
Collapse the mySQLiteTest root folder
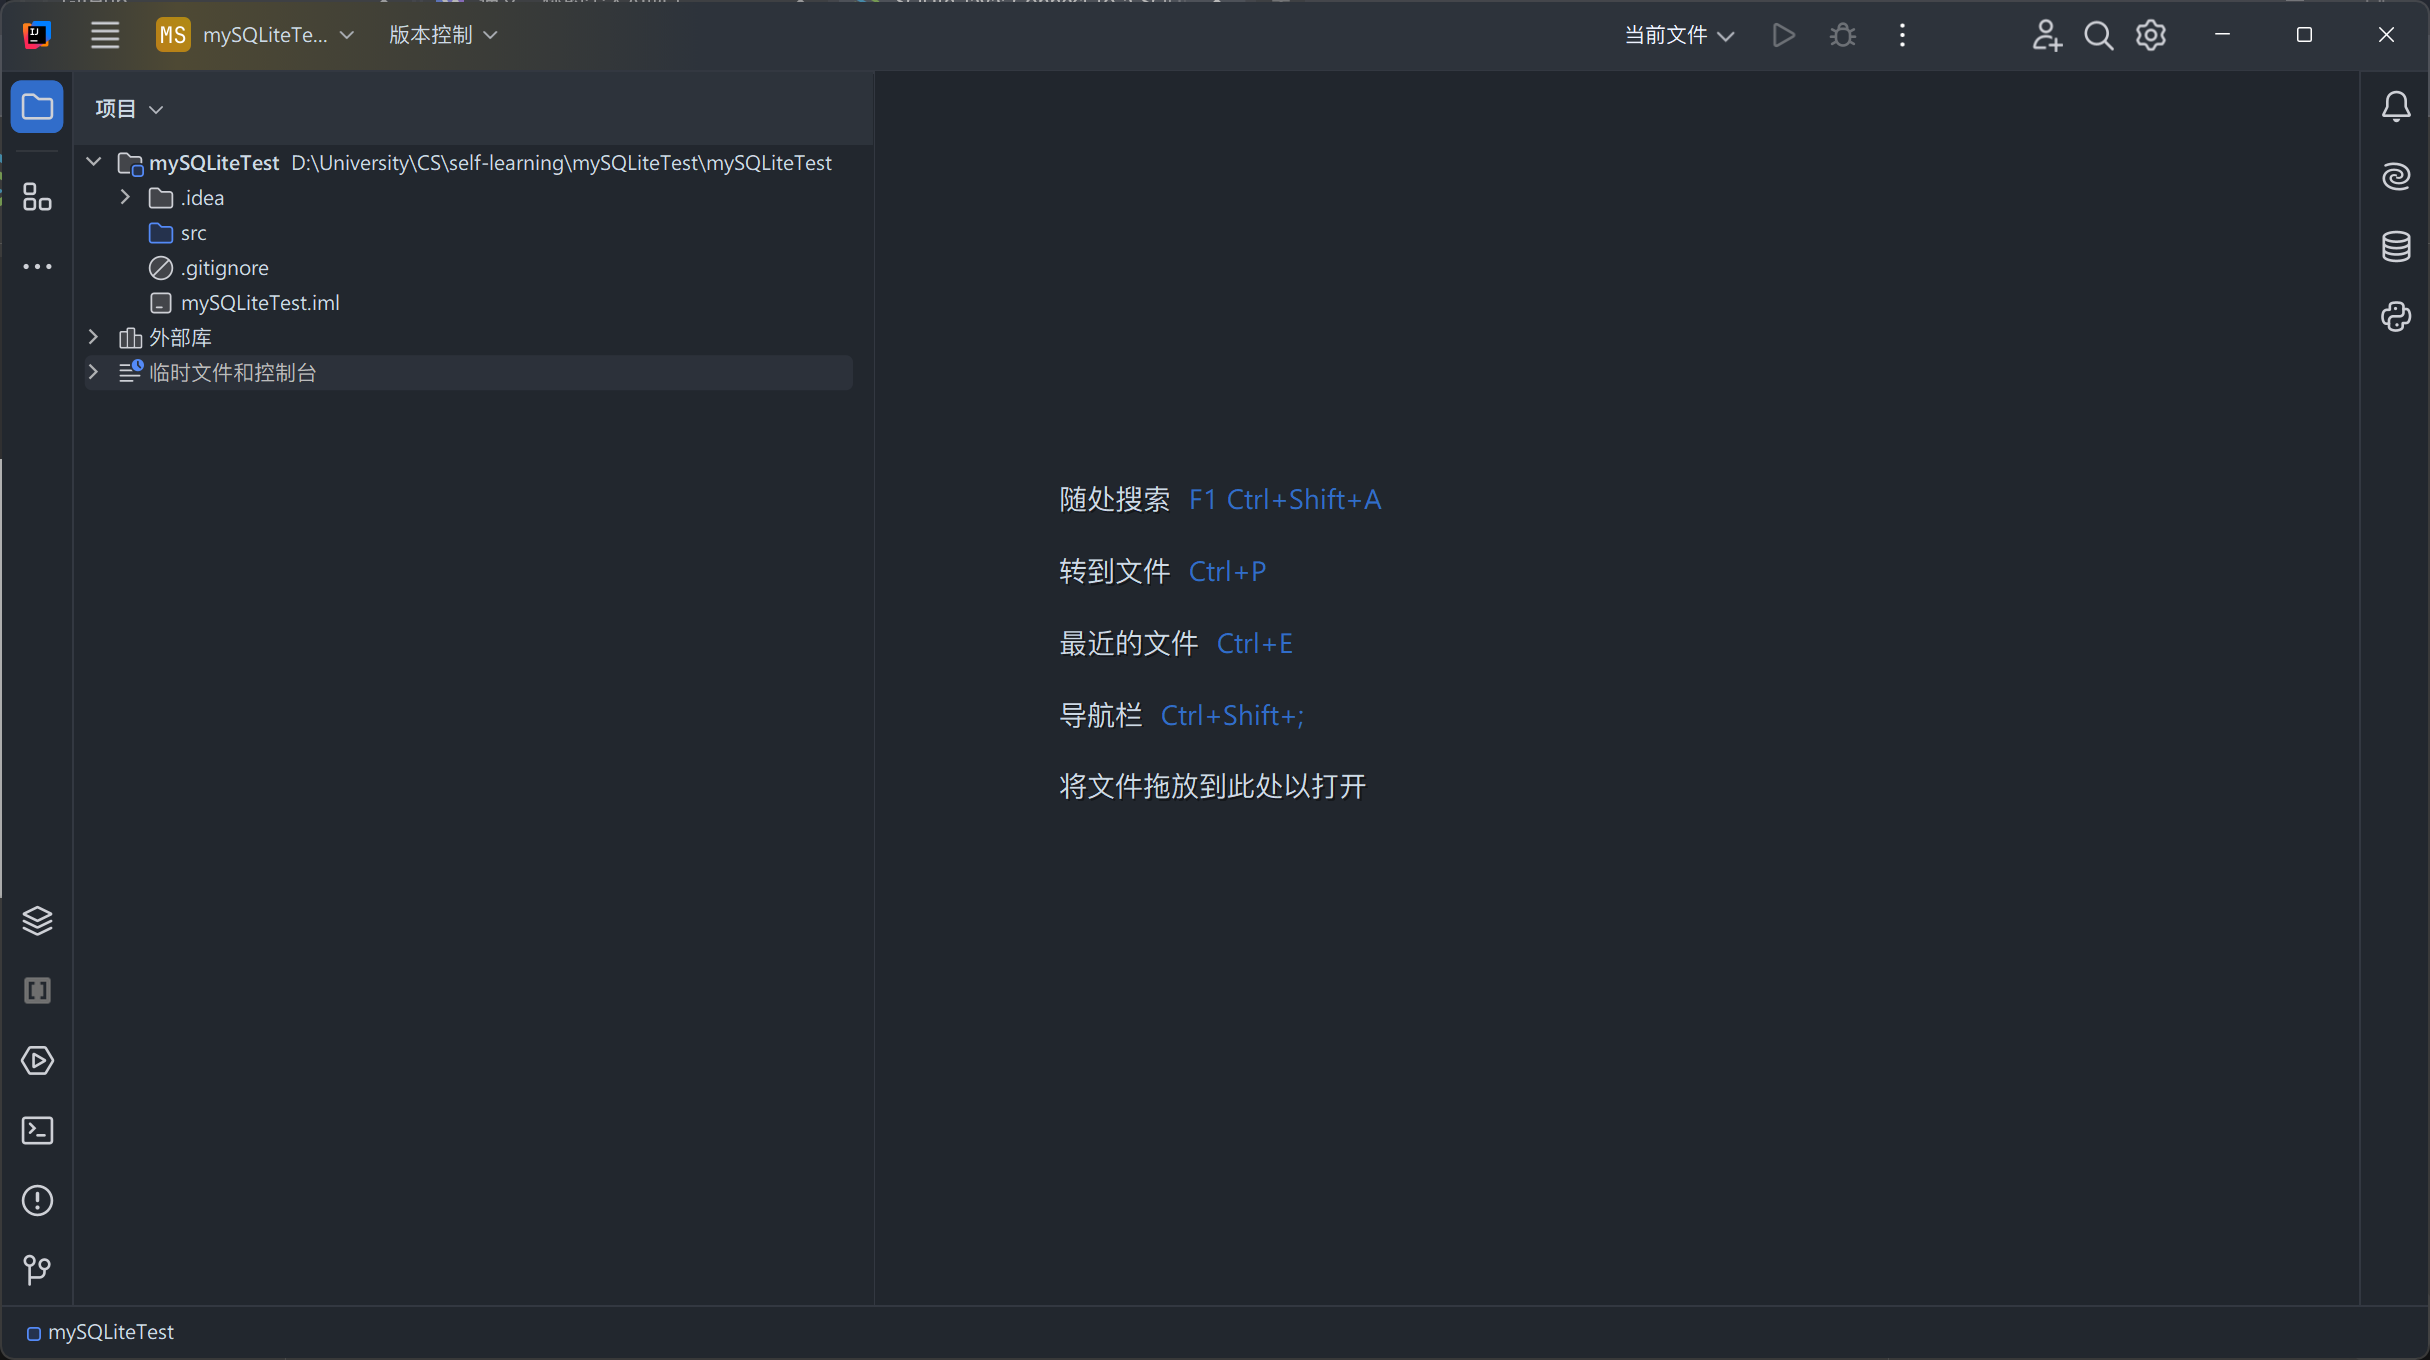pyautogui.click(x=93, y=162)
